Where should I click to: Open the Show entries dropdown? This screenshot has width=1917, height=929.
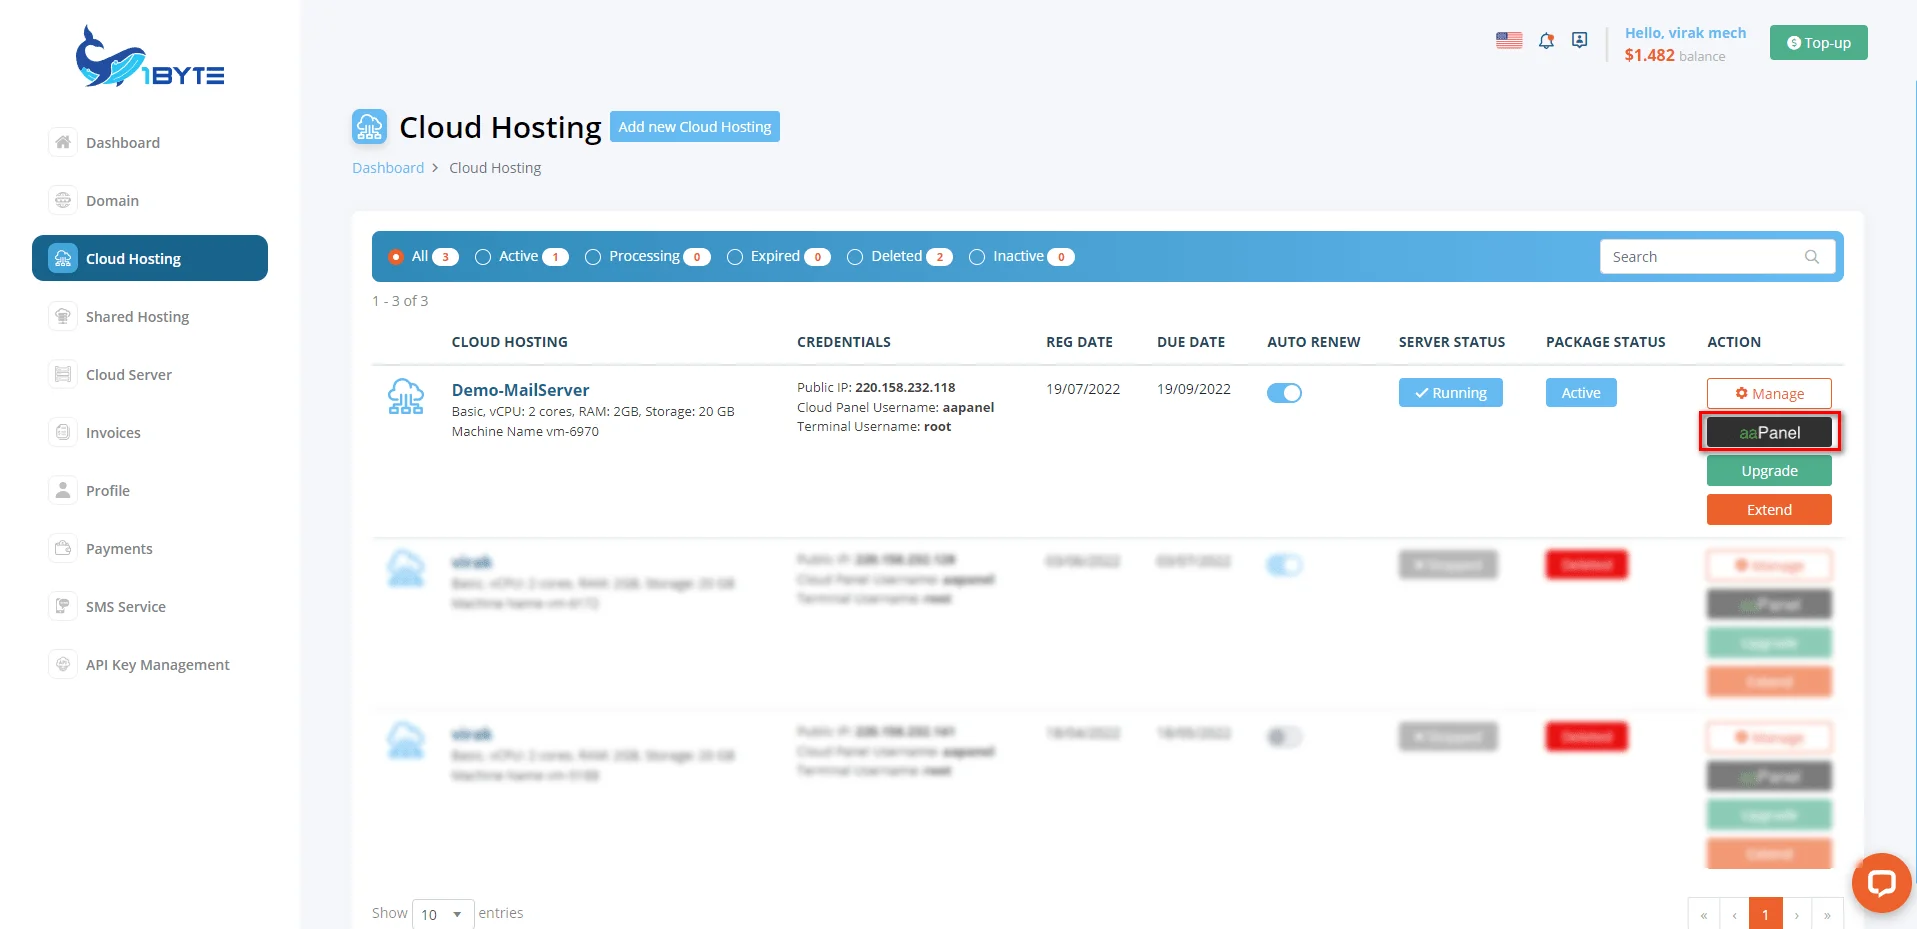click(x=443, y=914)
